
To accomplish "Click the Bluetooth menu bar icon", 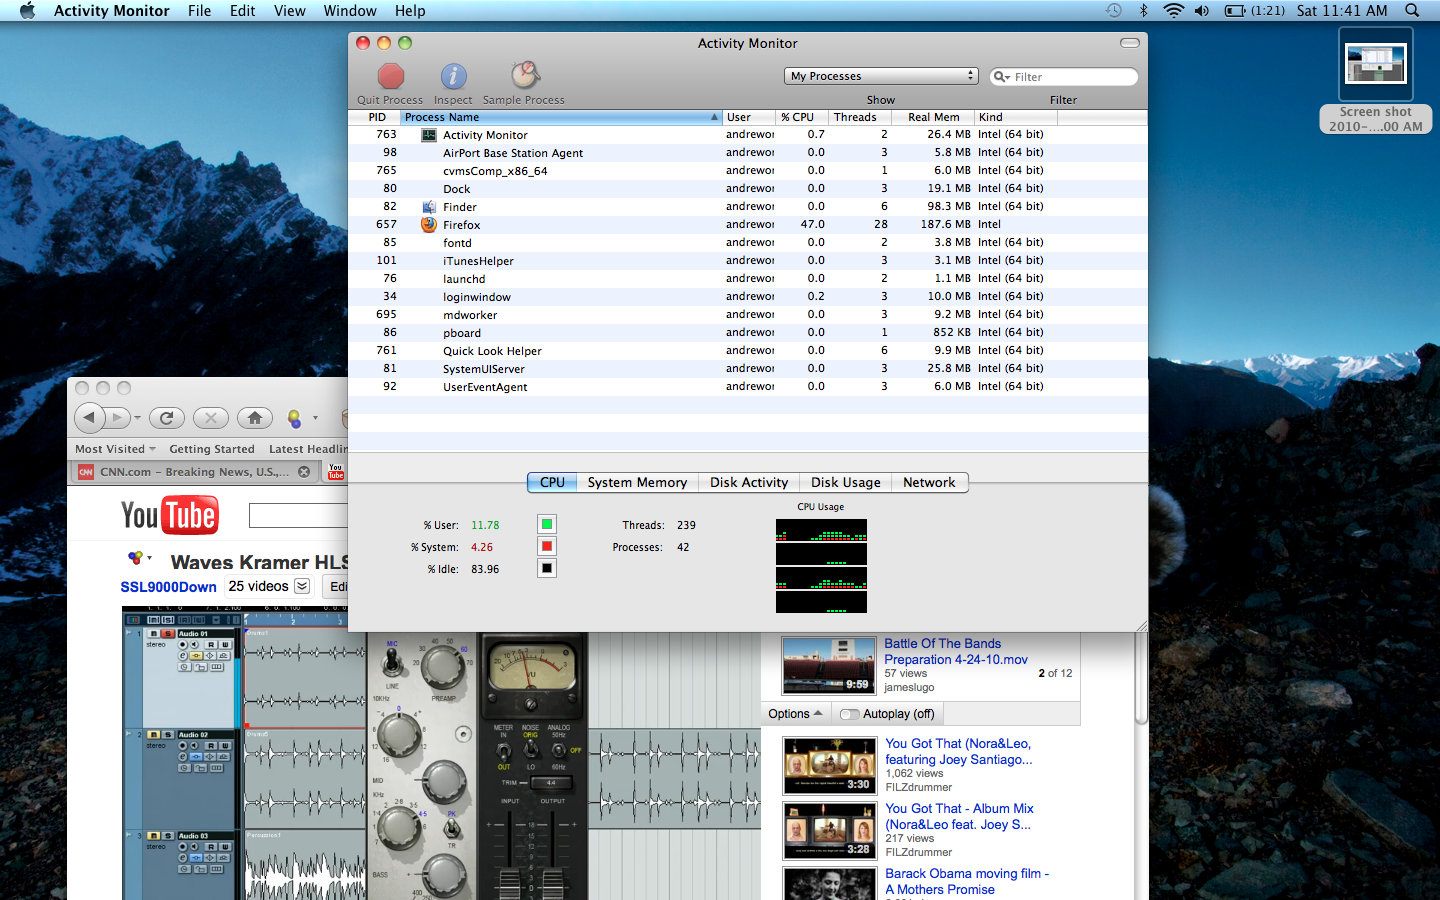I will coord(1144,10).
